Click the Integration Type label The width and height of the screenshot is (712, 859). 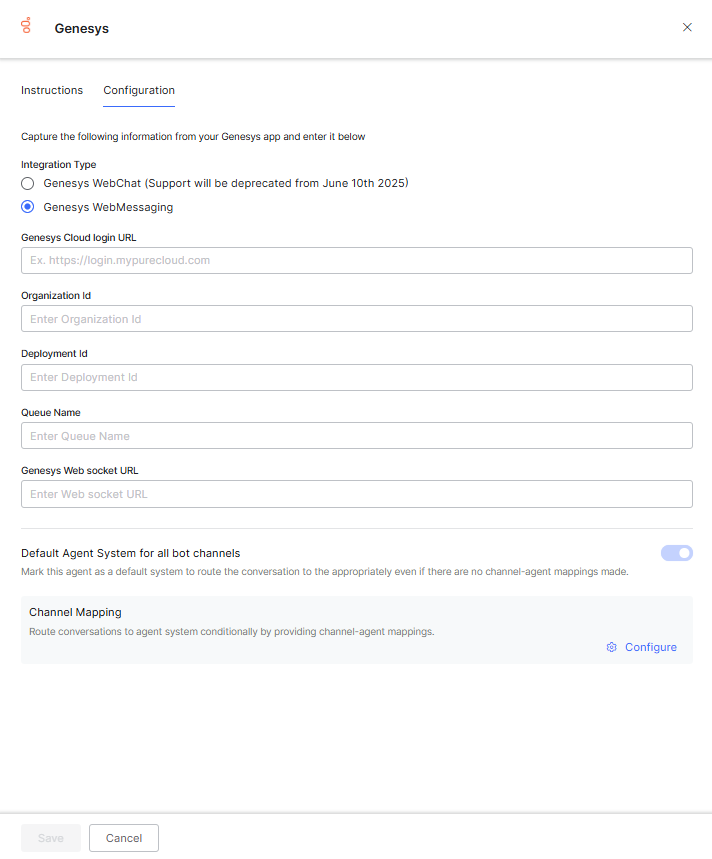click(x=58, y=164)
